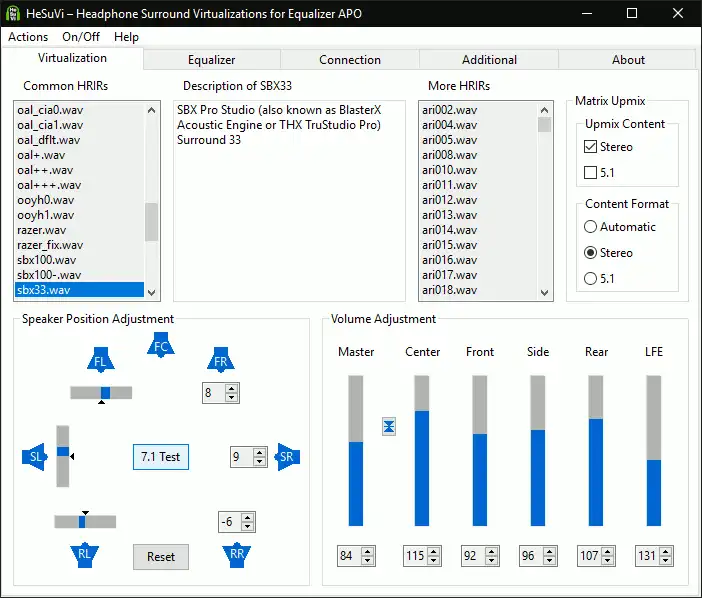Switch to the Equalizer tab
This screenshot has width=702, height=598.
(212, 60)
